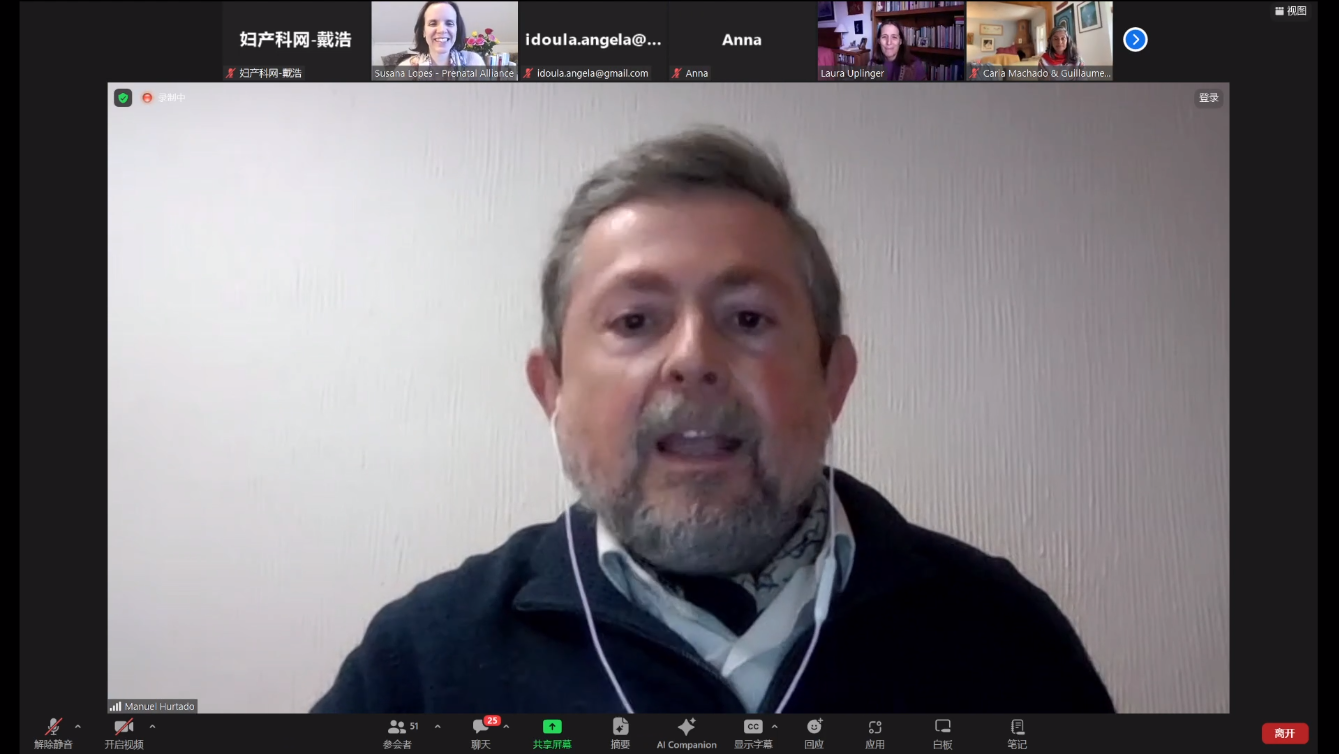Viewport: 1339px width, 754px height.
Task: Show next participants with the blue arrow
Action: pyautogui.click(x=1135, y=39)
